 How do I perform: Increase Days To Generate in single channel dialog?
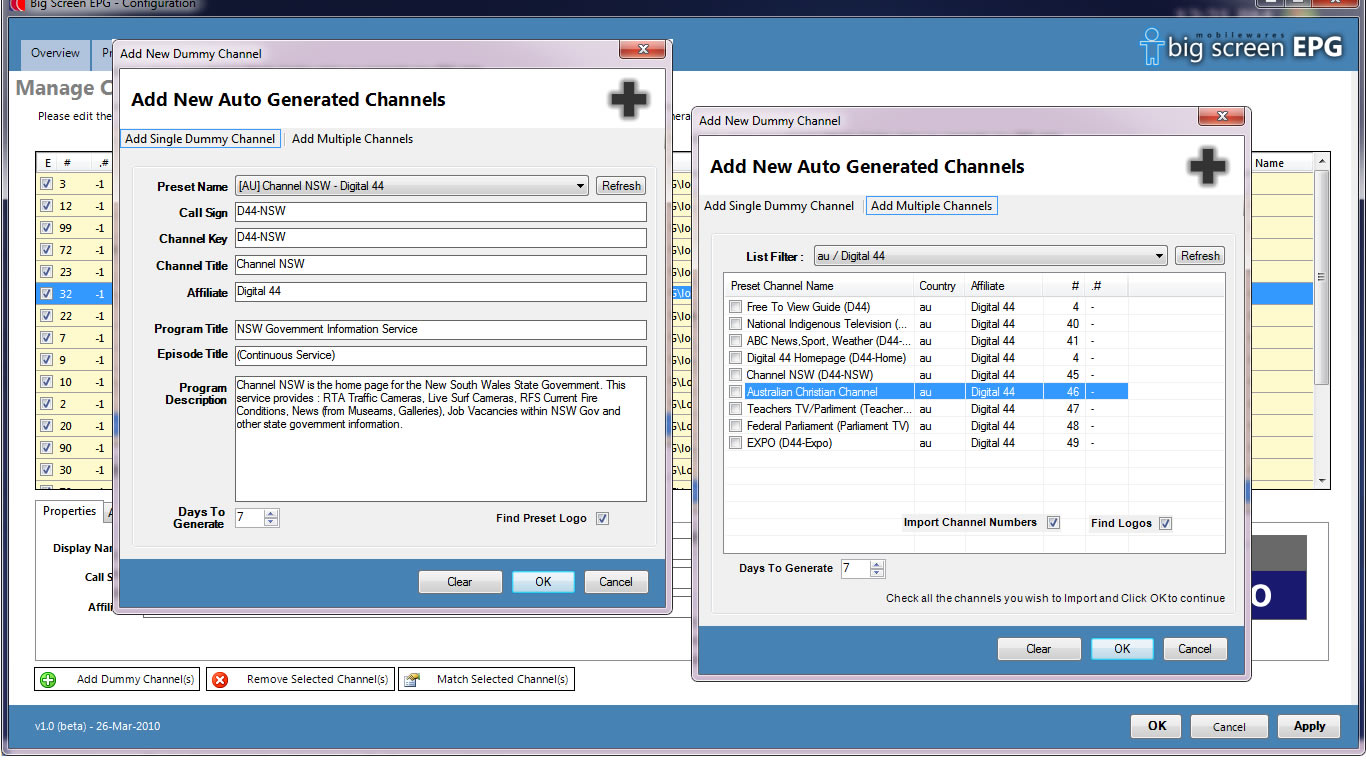[x=272, y=513]
